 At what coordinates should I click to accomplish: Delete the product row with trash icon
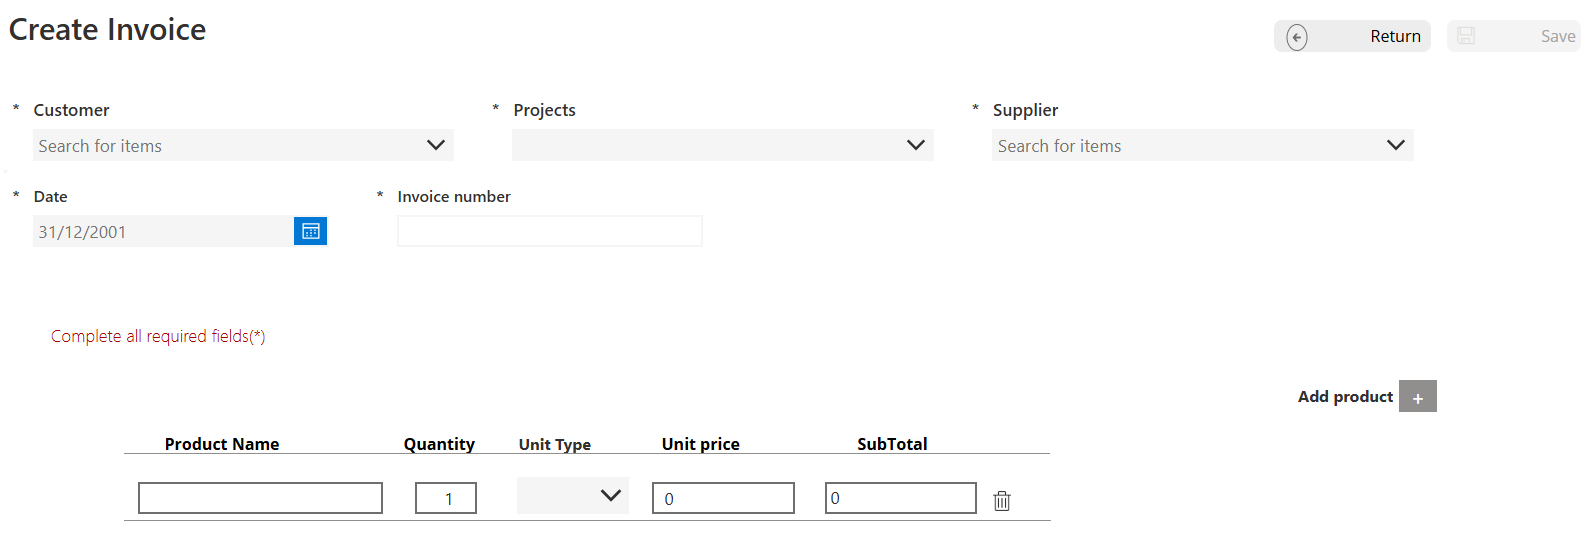1002,501
